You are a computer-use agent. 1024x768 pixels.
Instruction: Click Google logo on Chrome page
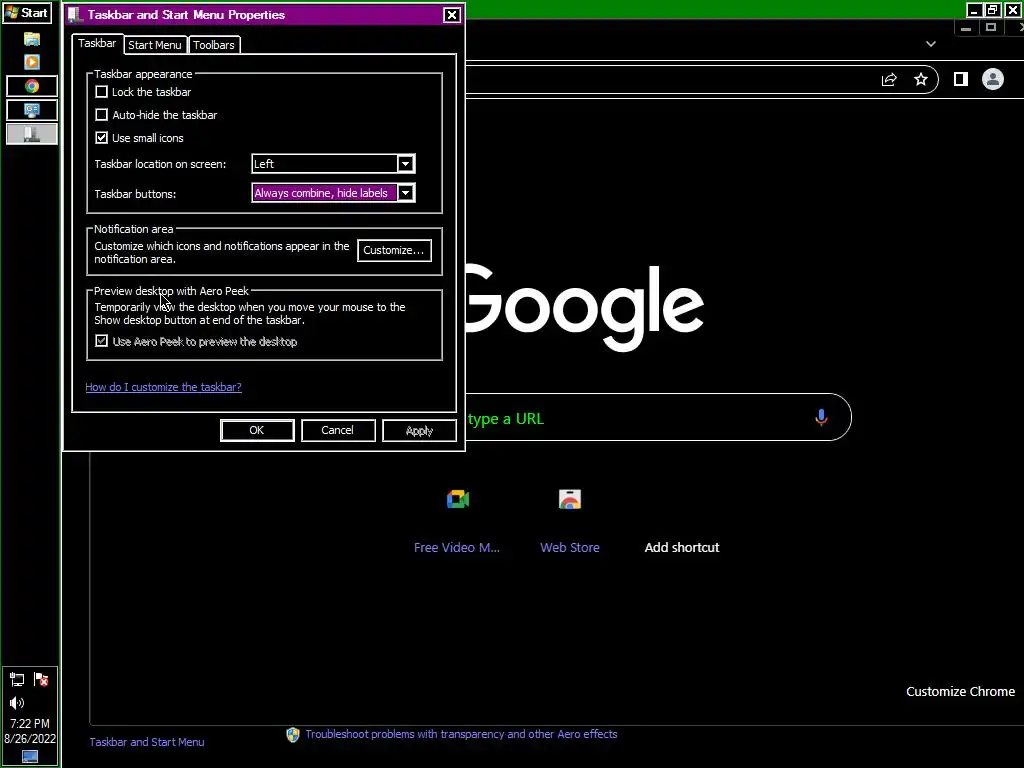[584, 307]
